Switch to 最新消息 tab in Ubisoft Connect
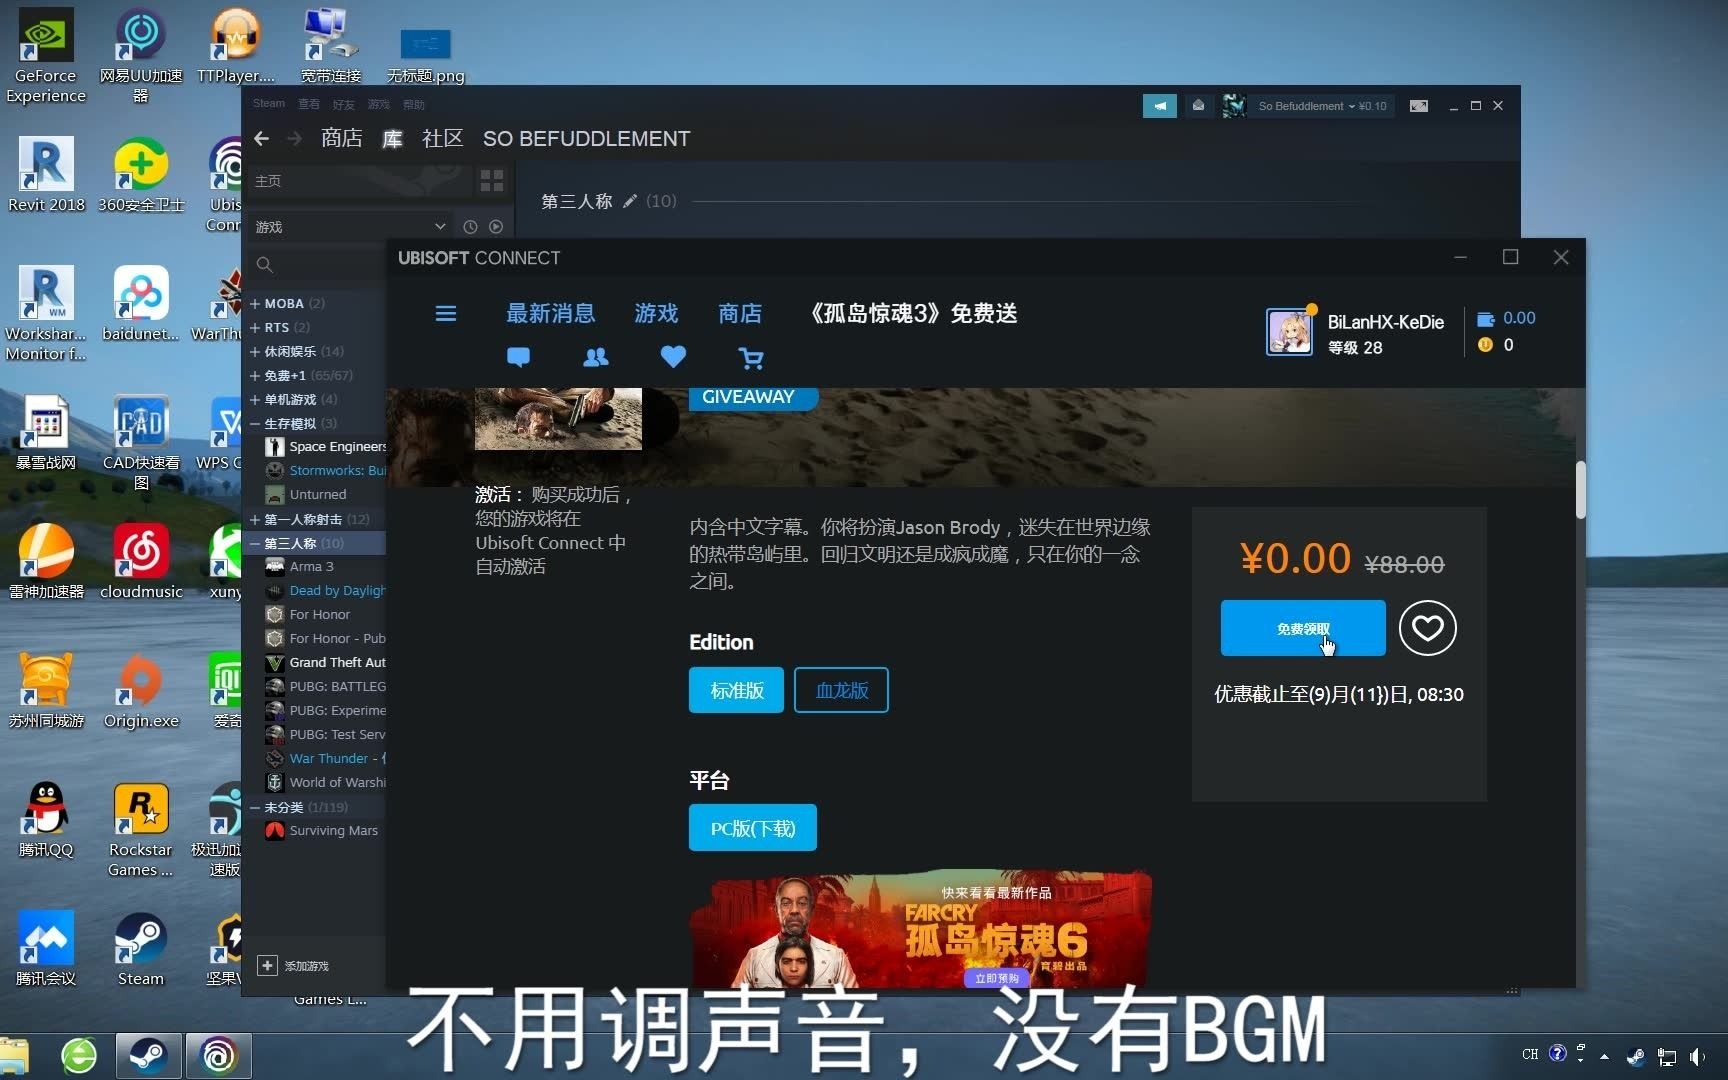The width and height of the screenshot is (1728, 1080). pos(550,314)
